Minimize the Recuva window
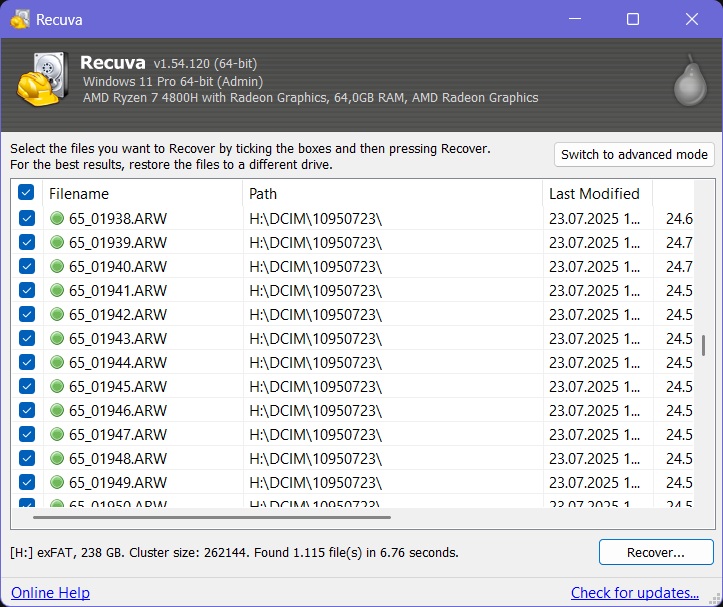Viewport: 723px width, 607px height. [x=575, y=19]
